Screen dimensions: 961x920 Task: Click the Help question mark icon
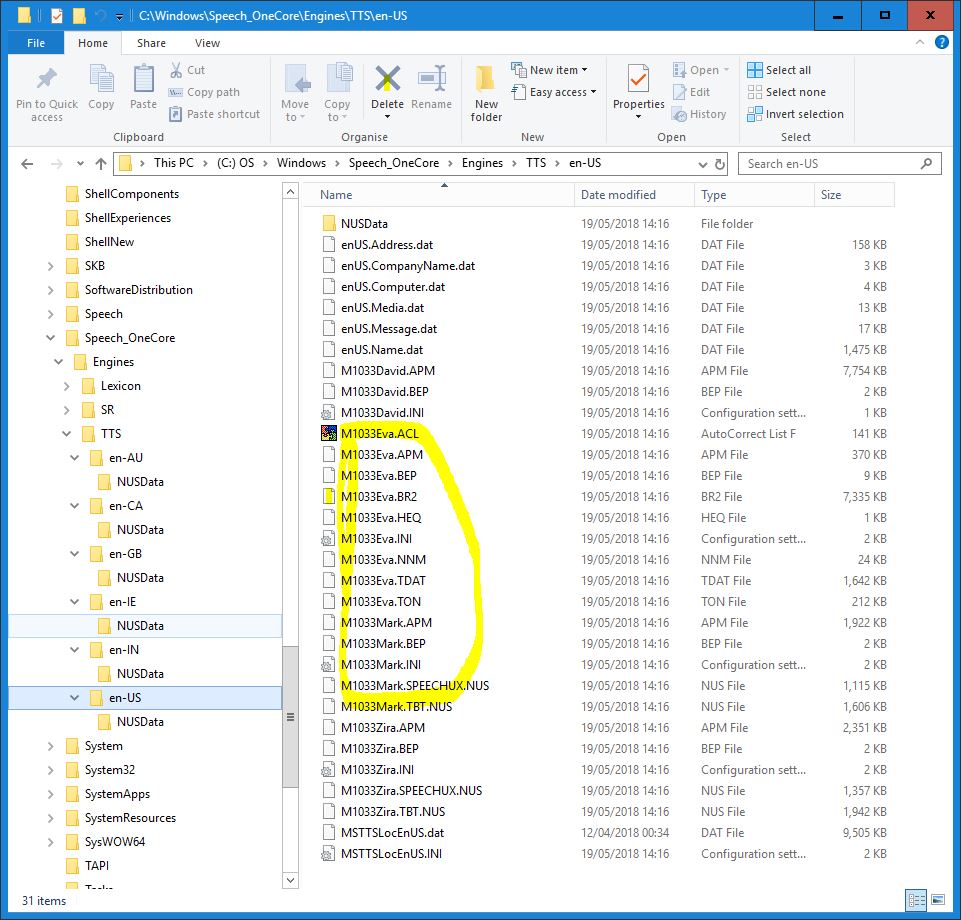pos(941,42)
